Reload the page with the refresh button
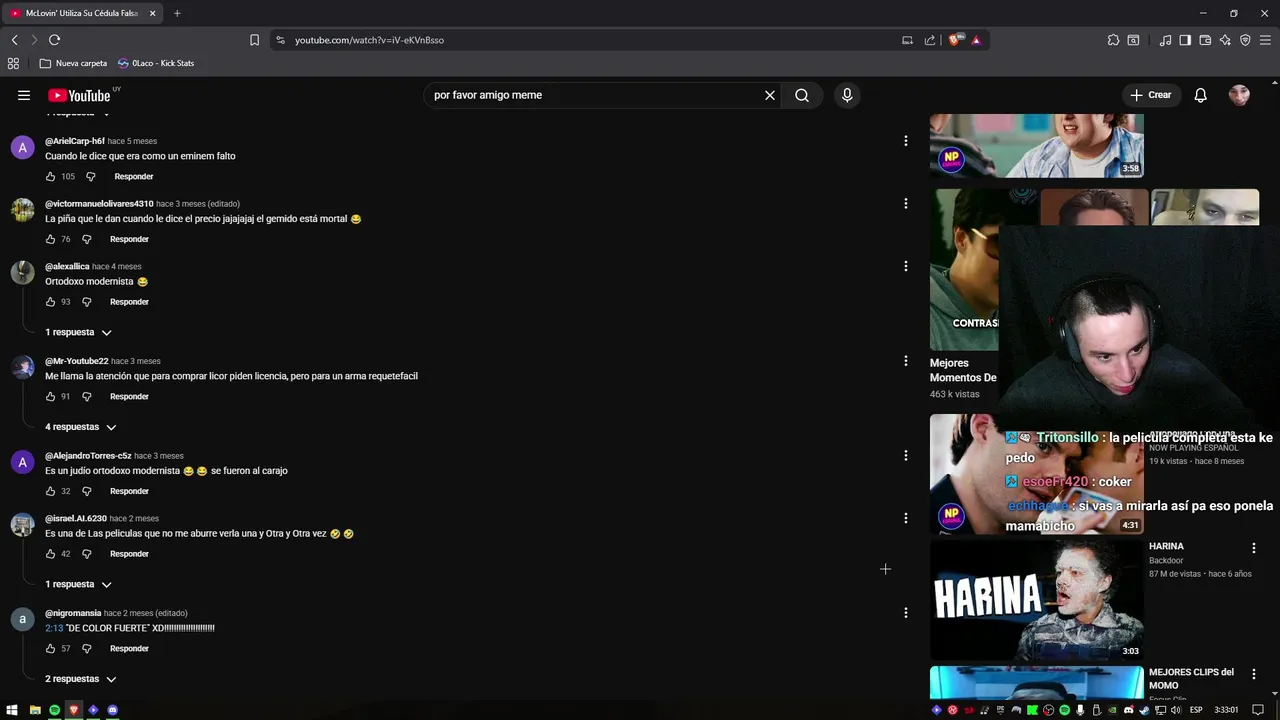This screenshot has height=720, width=1280. pyautogui.click(x=54, y=40)
